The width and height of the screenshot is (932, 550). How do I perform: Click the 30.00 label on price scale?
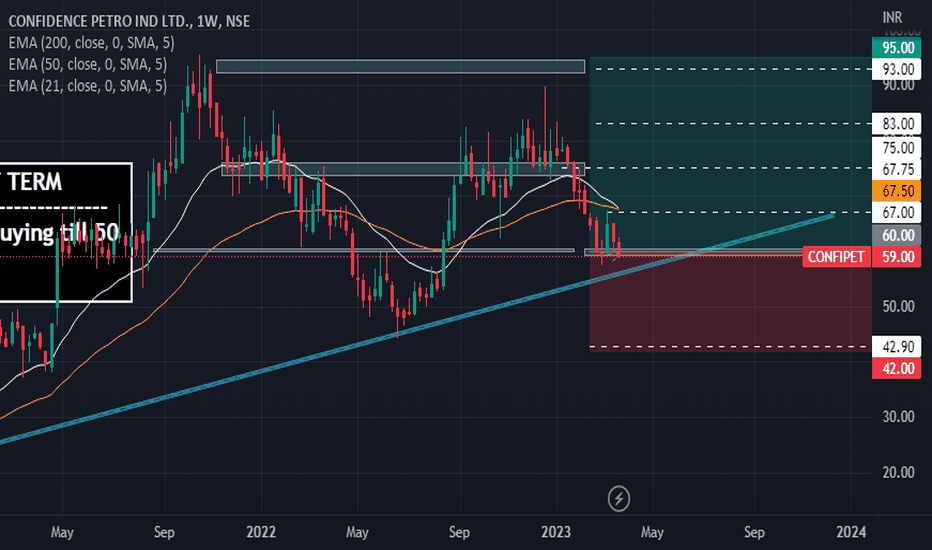(x=898, y=417)
